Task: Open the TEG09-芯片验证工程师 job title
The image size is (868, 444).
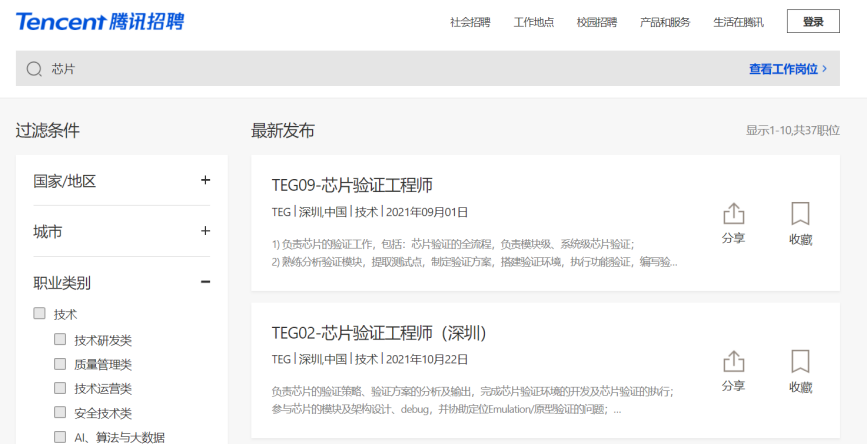Action: coord(352,185)
